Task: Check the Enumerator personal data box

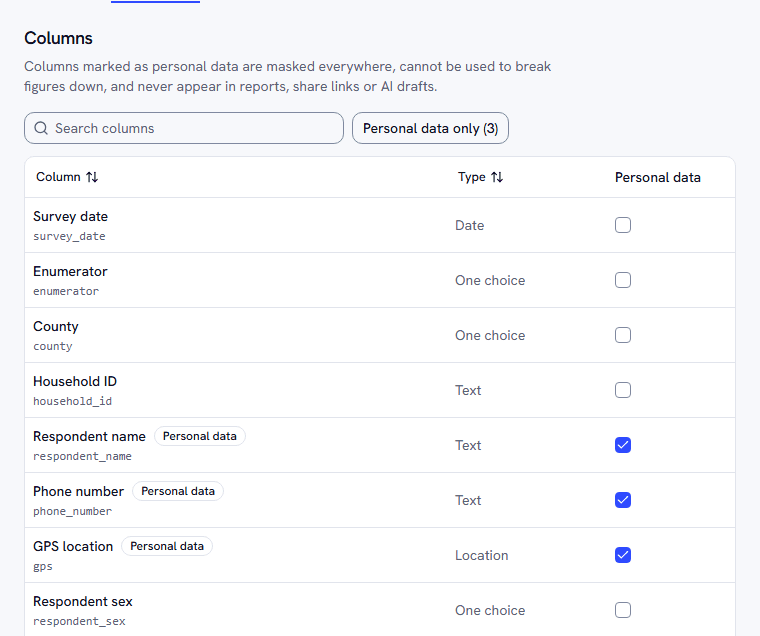Action: point(623,280)
